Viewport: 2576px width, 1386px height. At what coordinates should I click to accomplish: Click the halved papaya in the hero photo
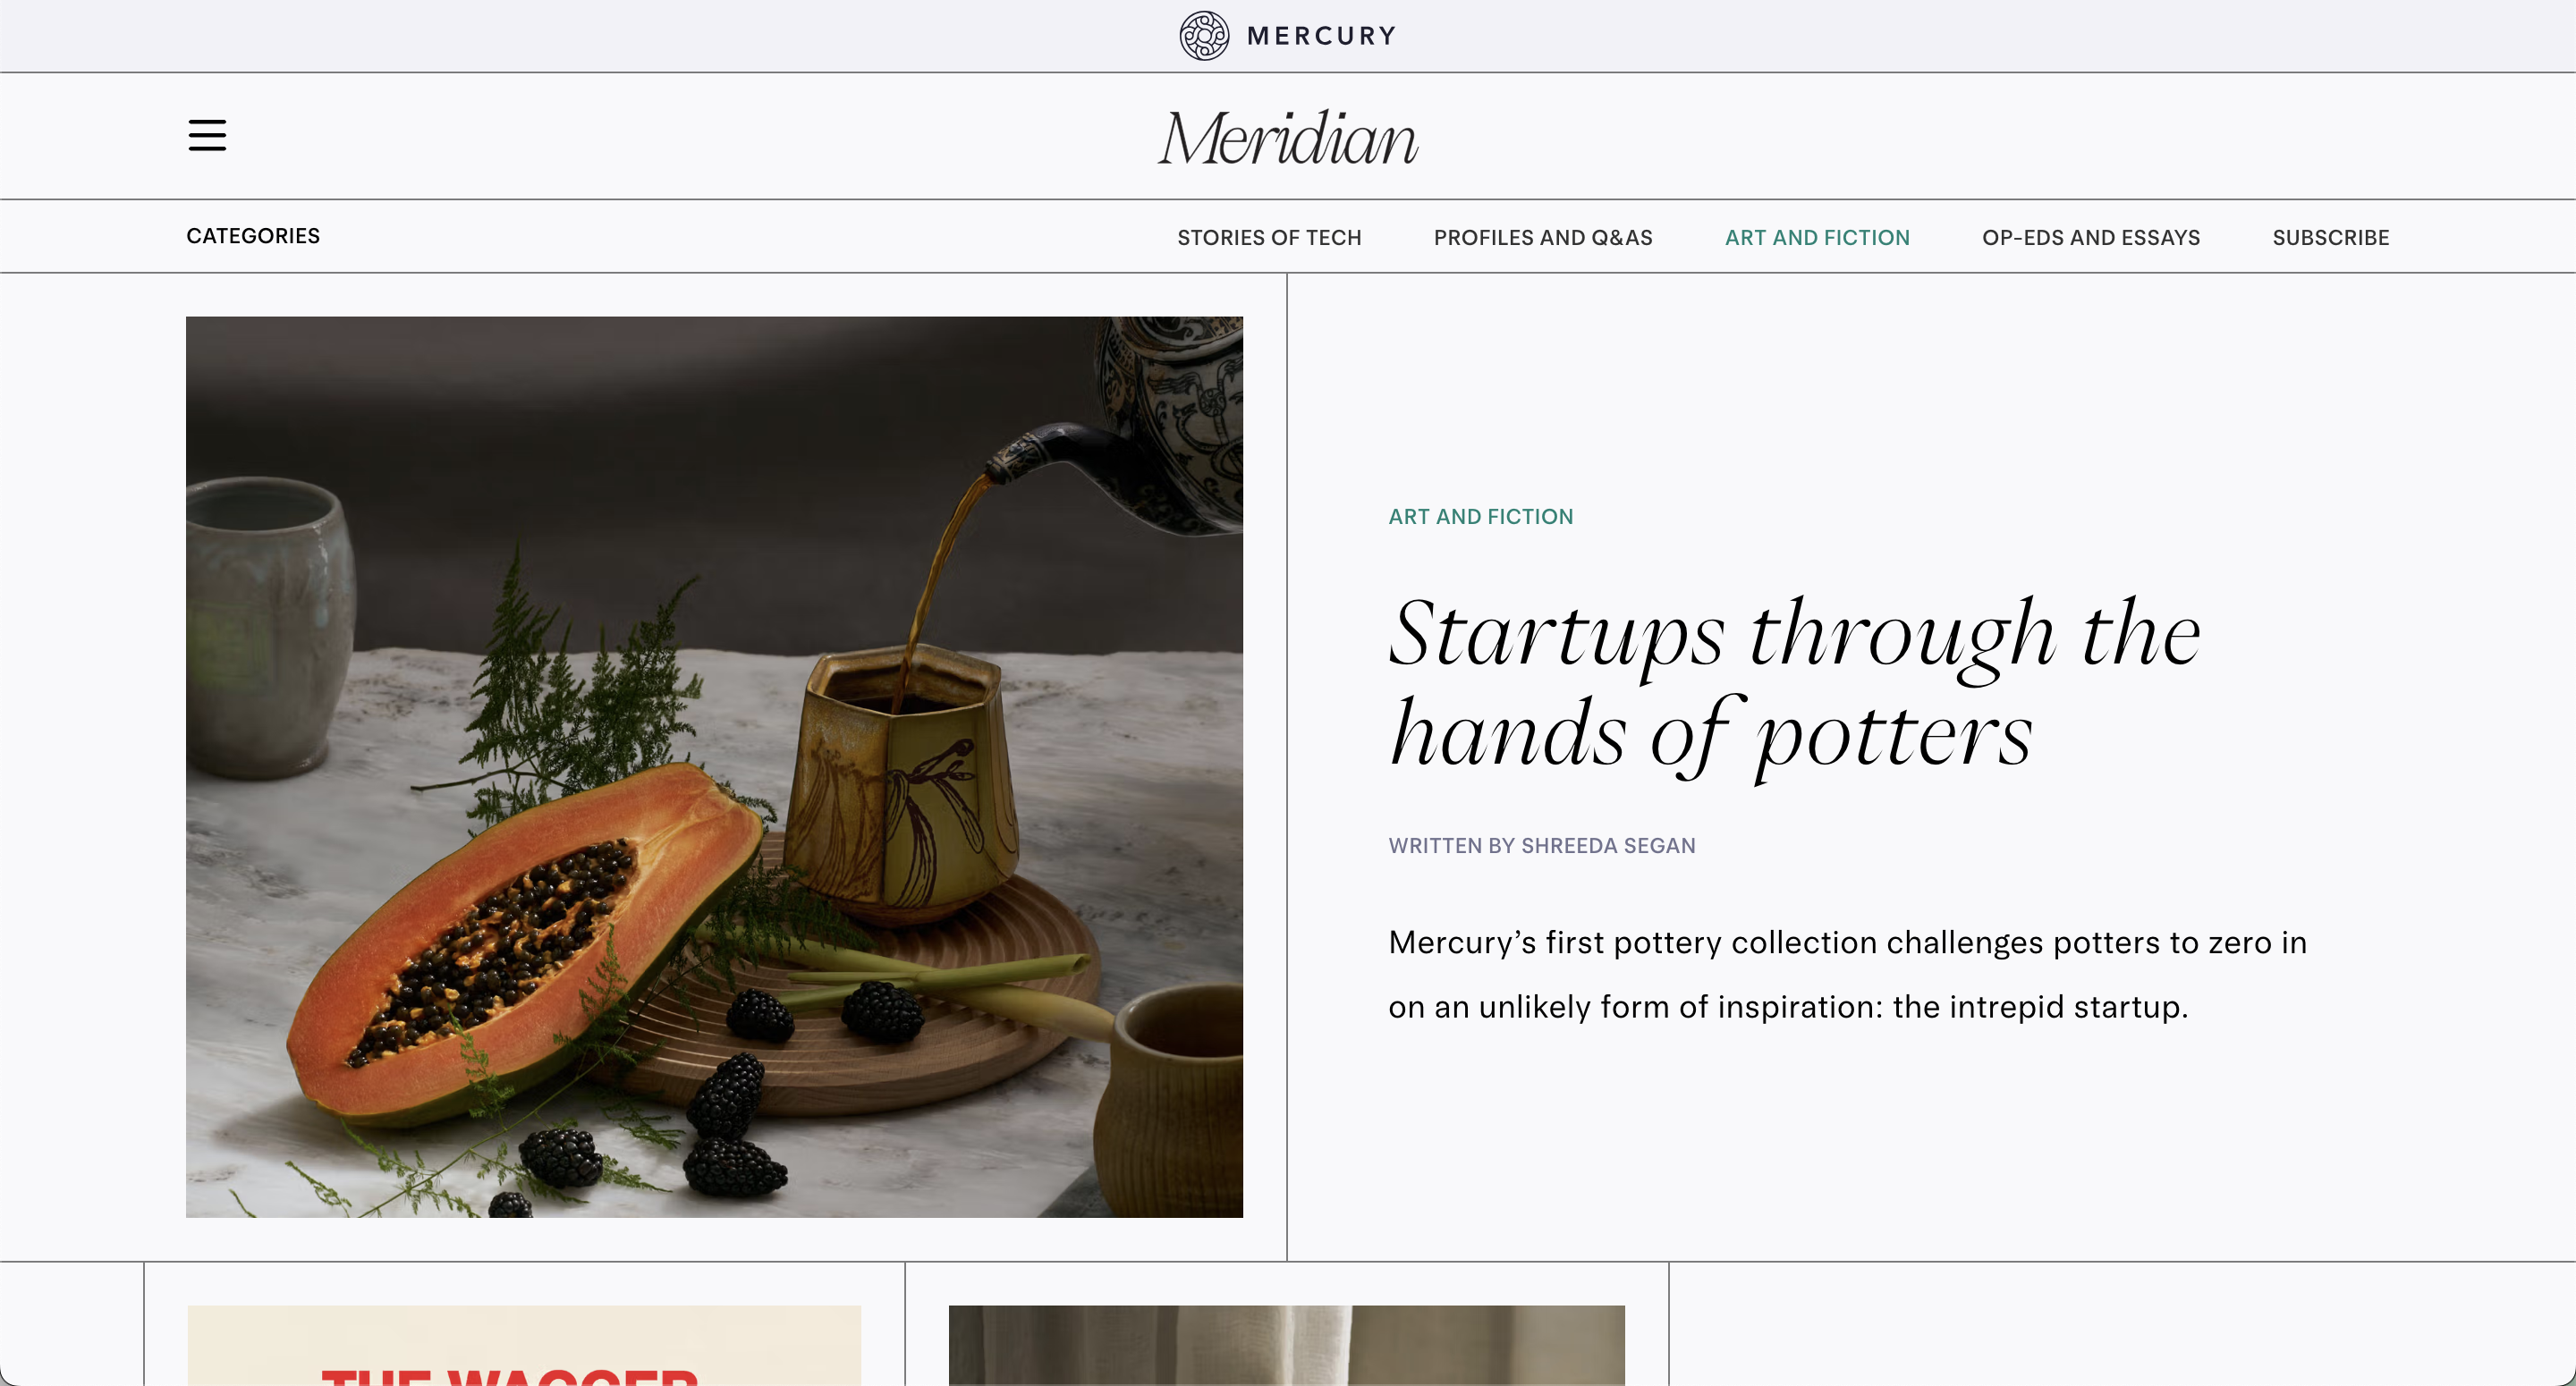click(x=520, y=940)
